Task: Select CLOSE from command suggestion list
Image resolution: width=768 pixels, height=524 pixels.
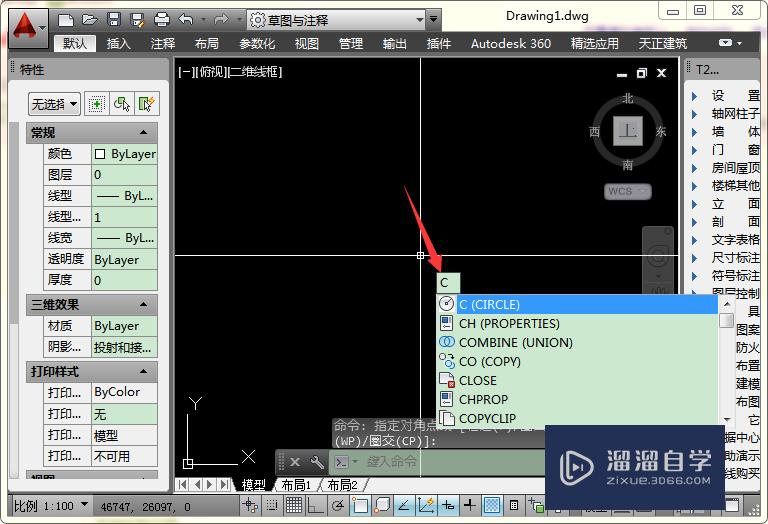Action: pyautogui.click(x=577, y=380)
